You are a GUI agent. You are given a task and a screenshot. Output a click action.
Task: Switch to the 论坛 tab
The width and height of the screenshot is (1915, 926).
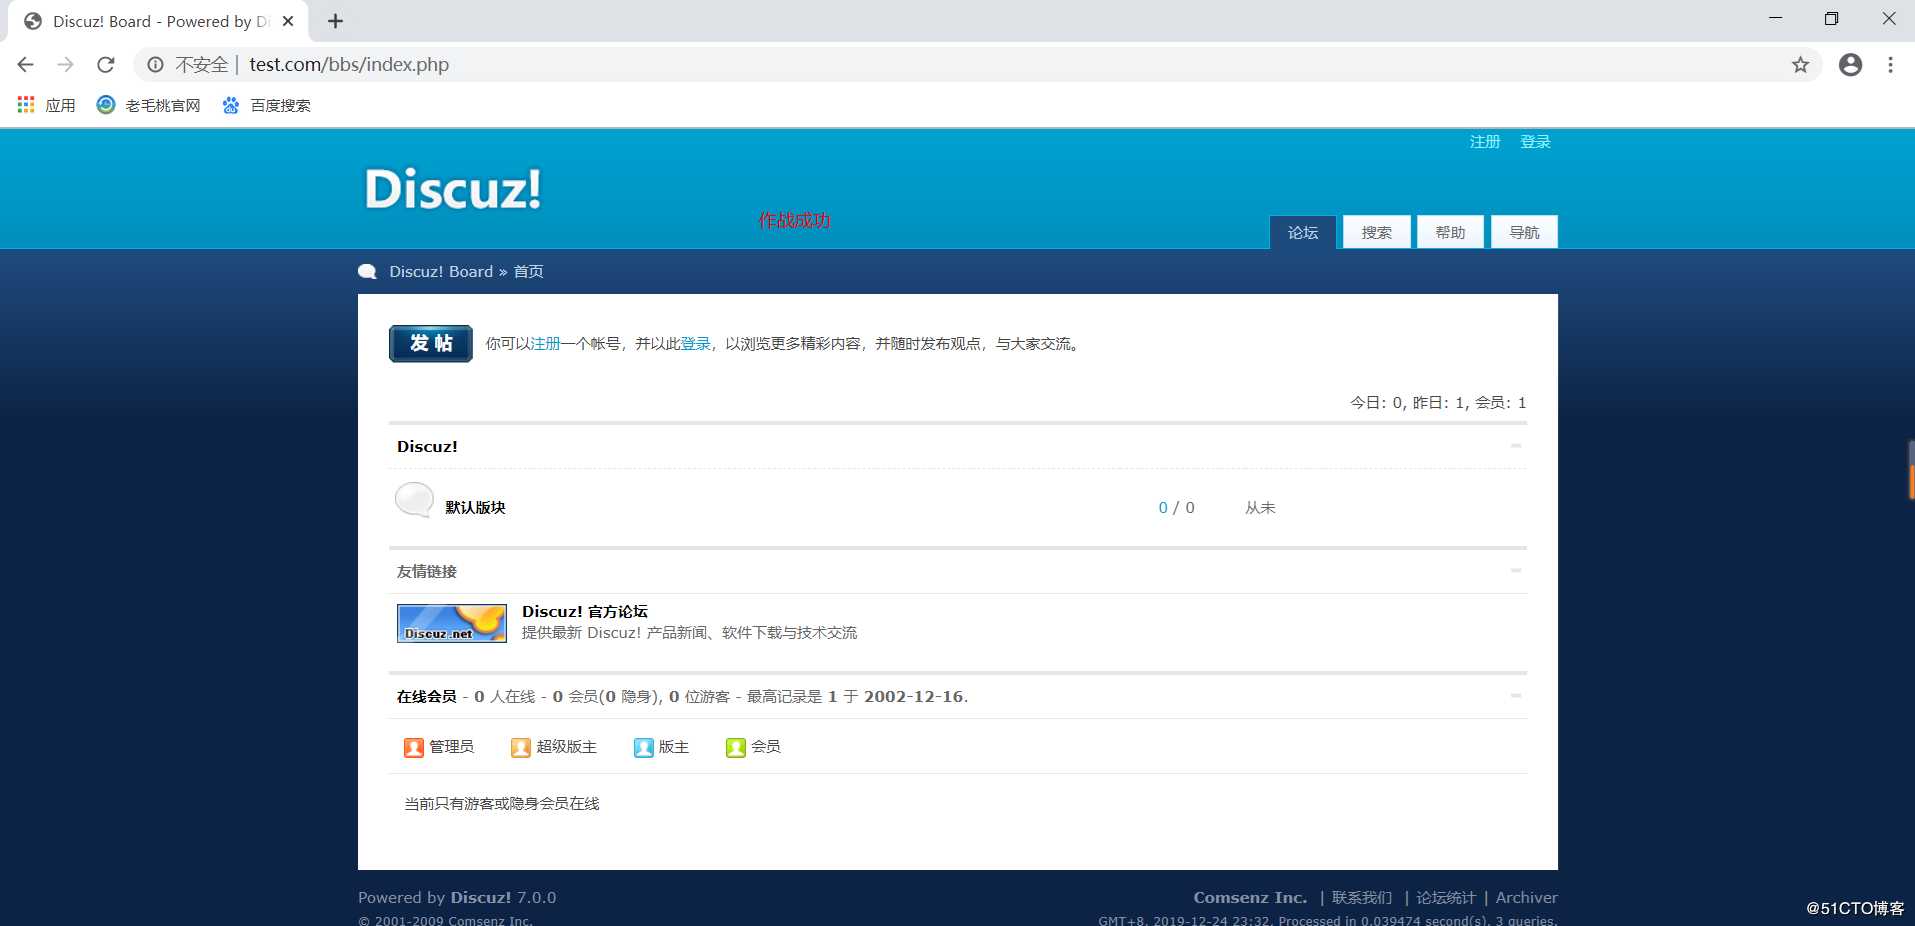click(x=1303, y=232)
